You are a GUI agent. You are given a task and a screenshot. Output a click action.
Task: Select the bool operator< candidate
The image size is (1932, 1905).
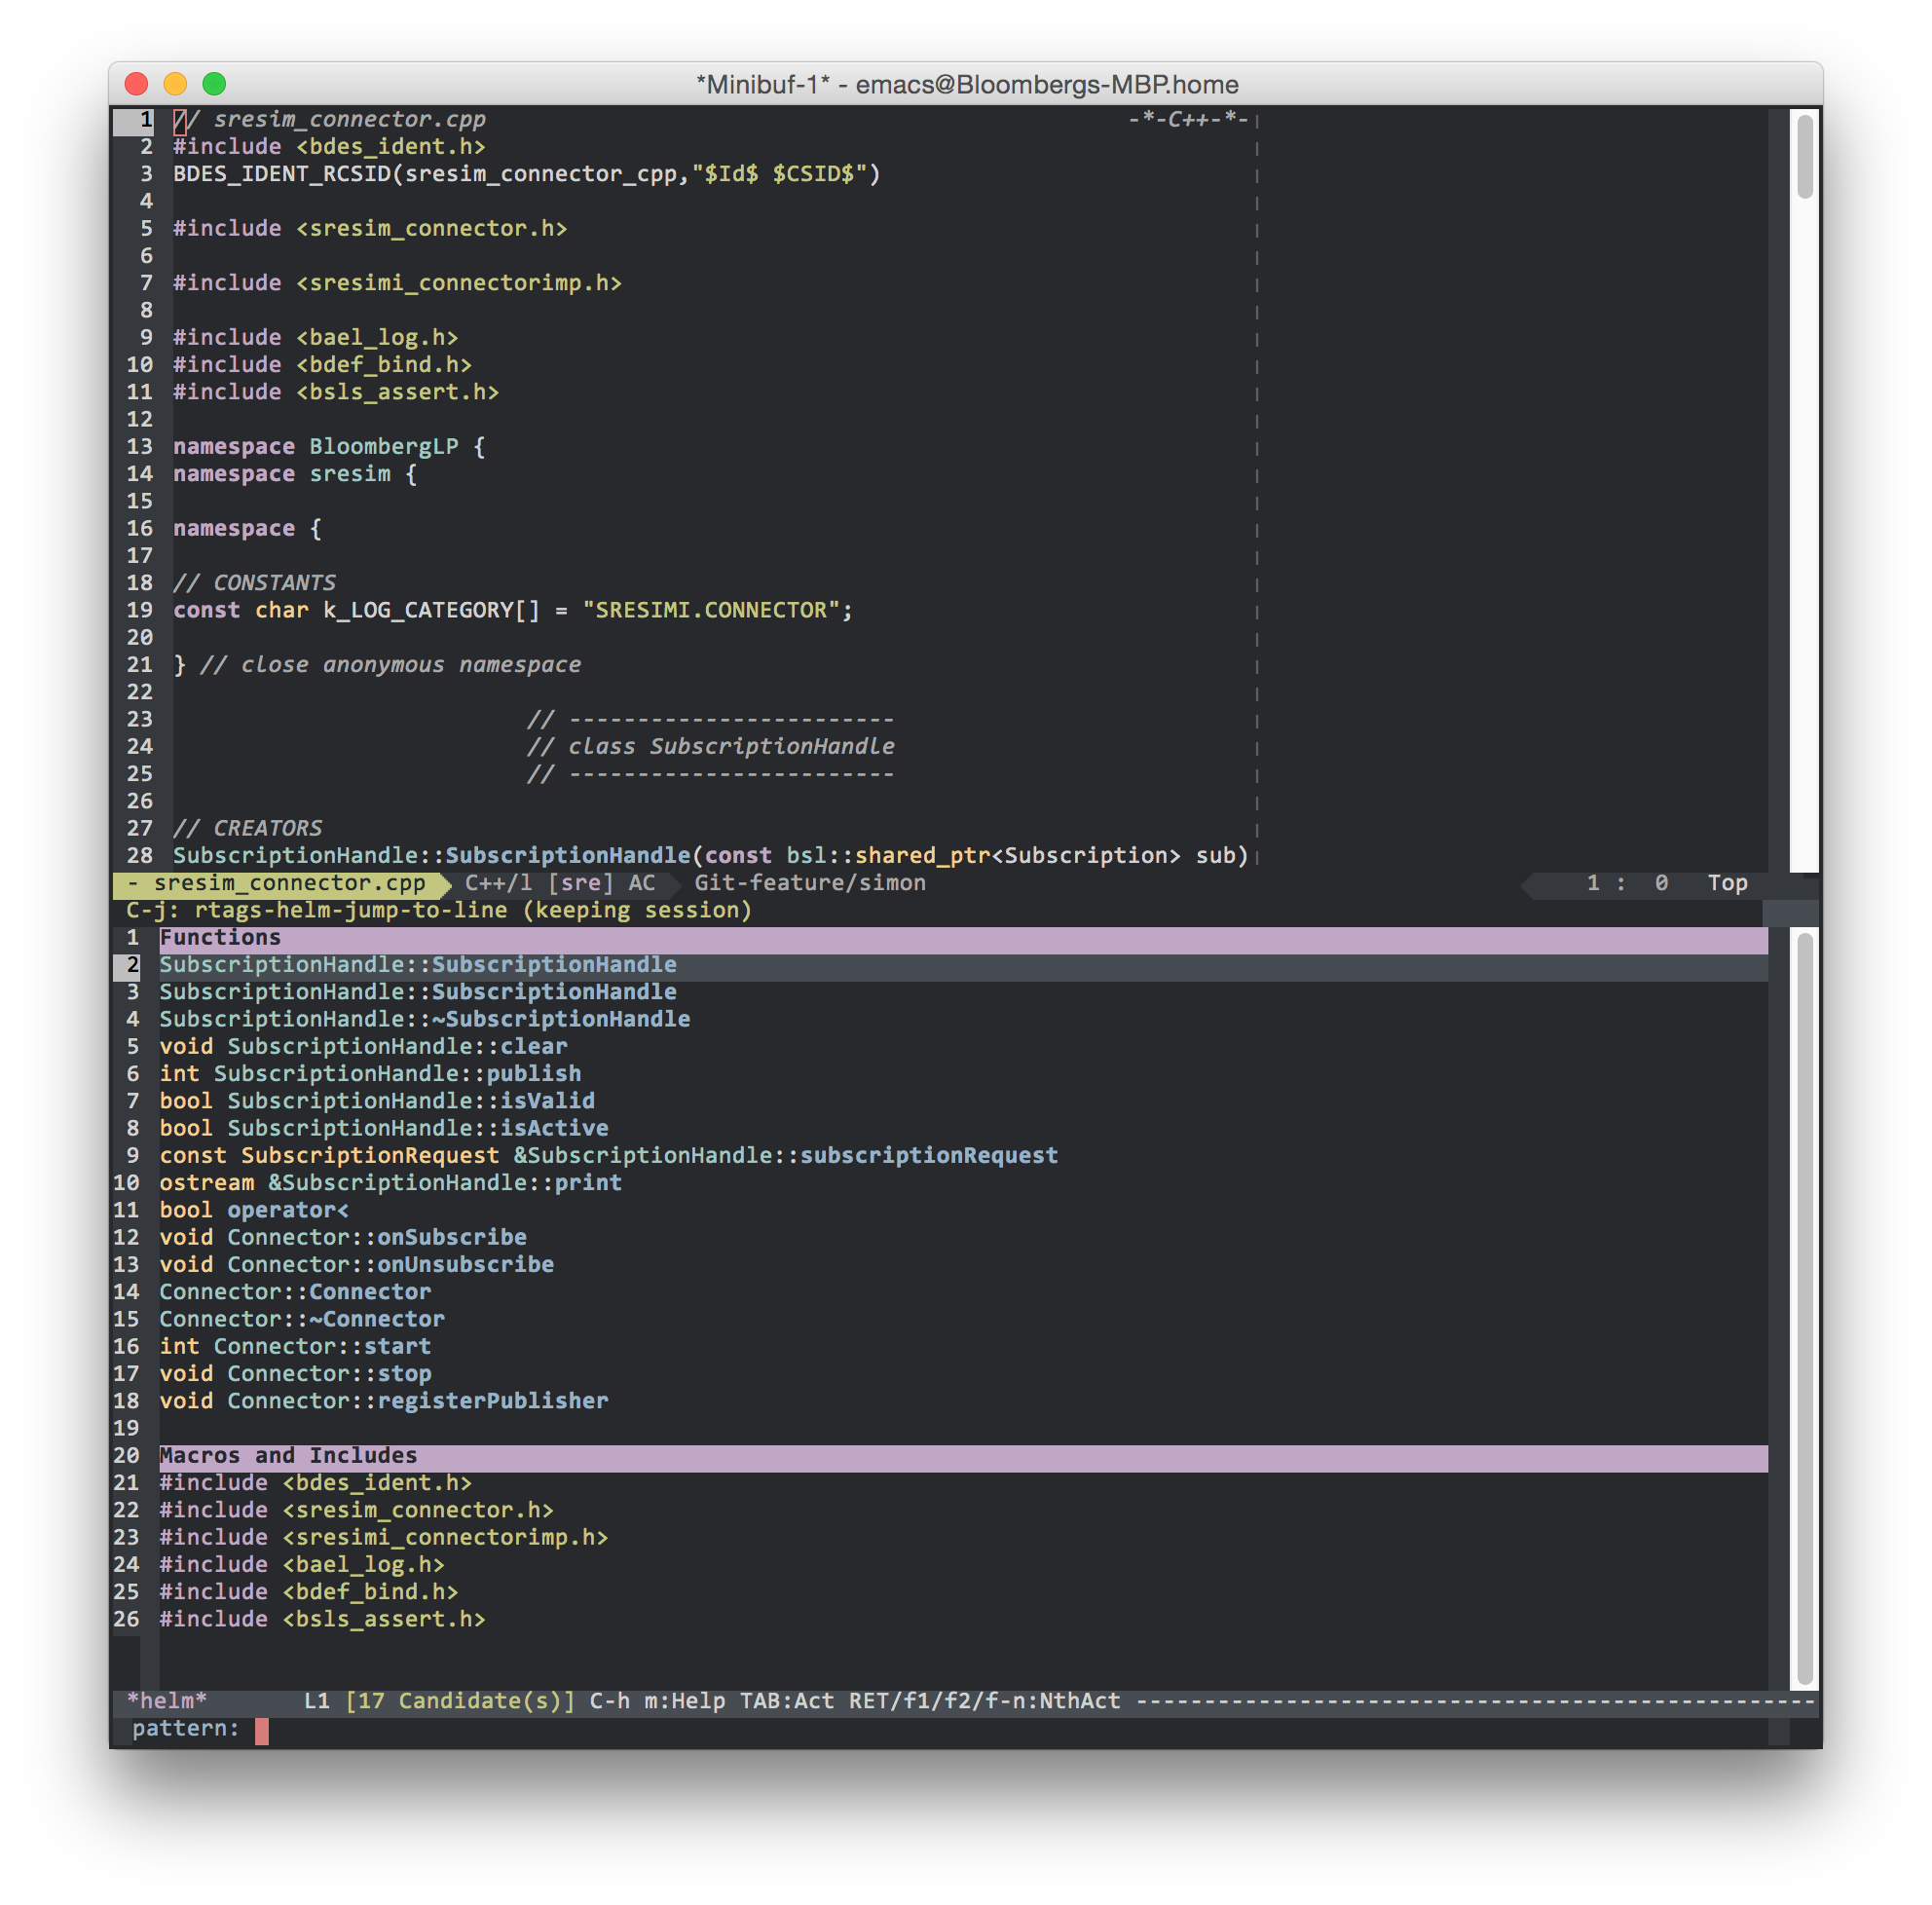tap(254, 1210)
